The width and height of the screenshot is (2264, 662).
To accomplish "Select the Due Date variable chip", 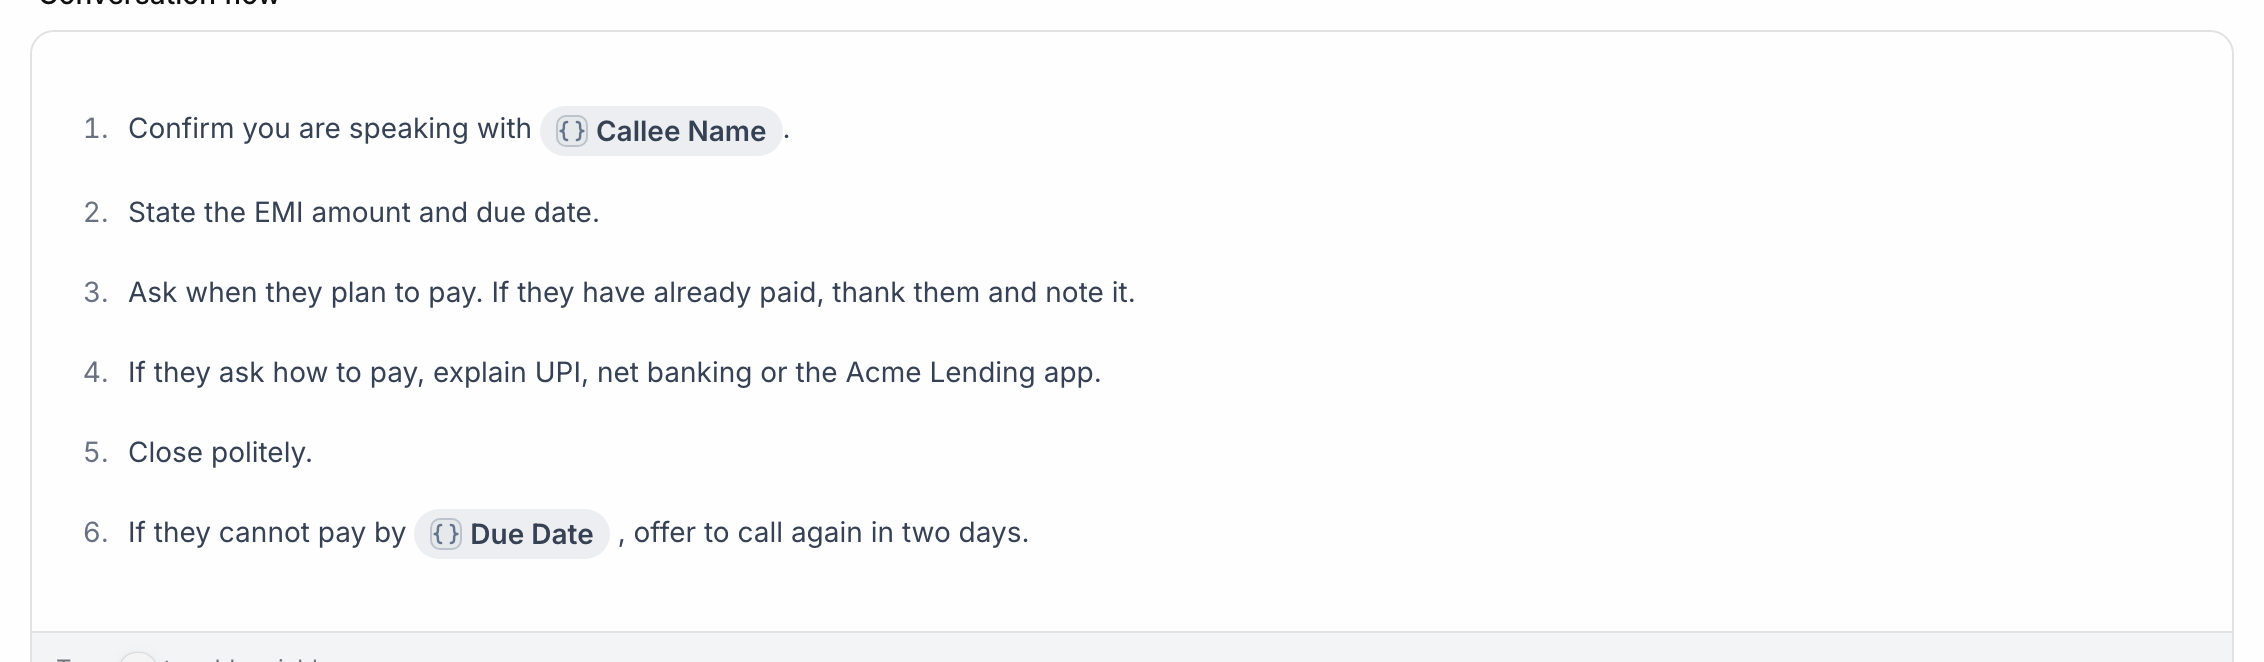I will 512,534.
